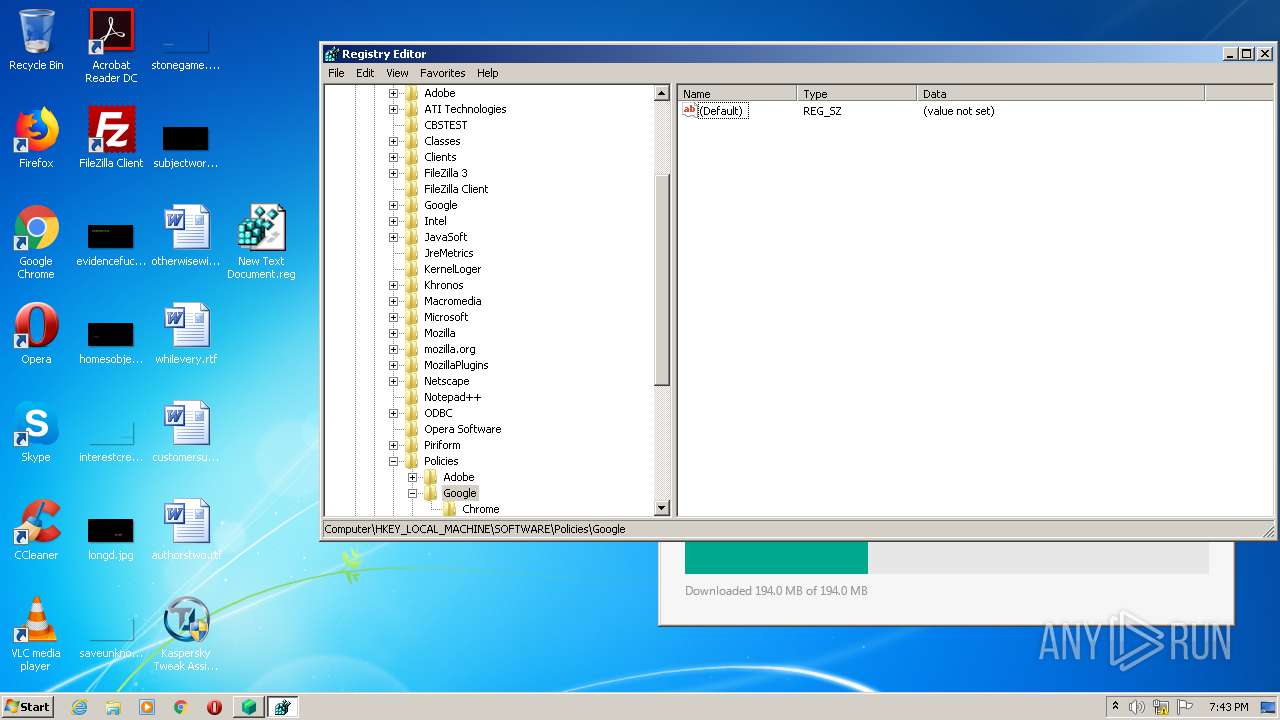Open Internet Explorer from taskbar
Viewport: 1280px width, 720px height.
coord(79,707)
